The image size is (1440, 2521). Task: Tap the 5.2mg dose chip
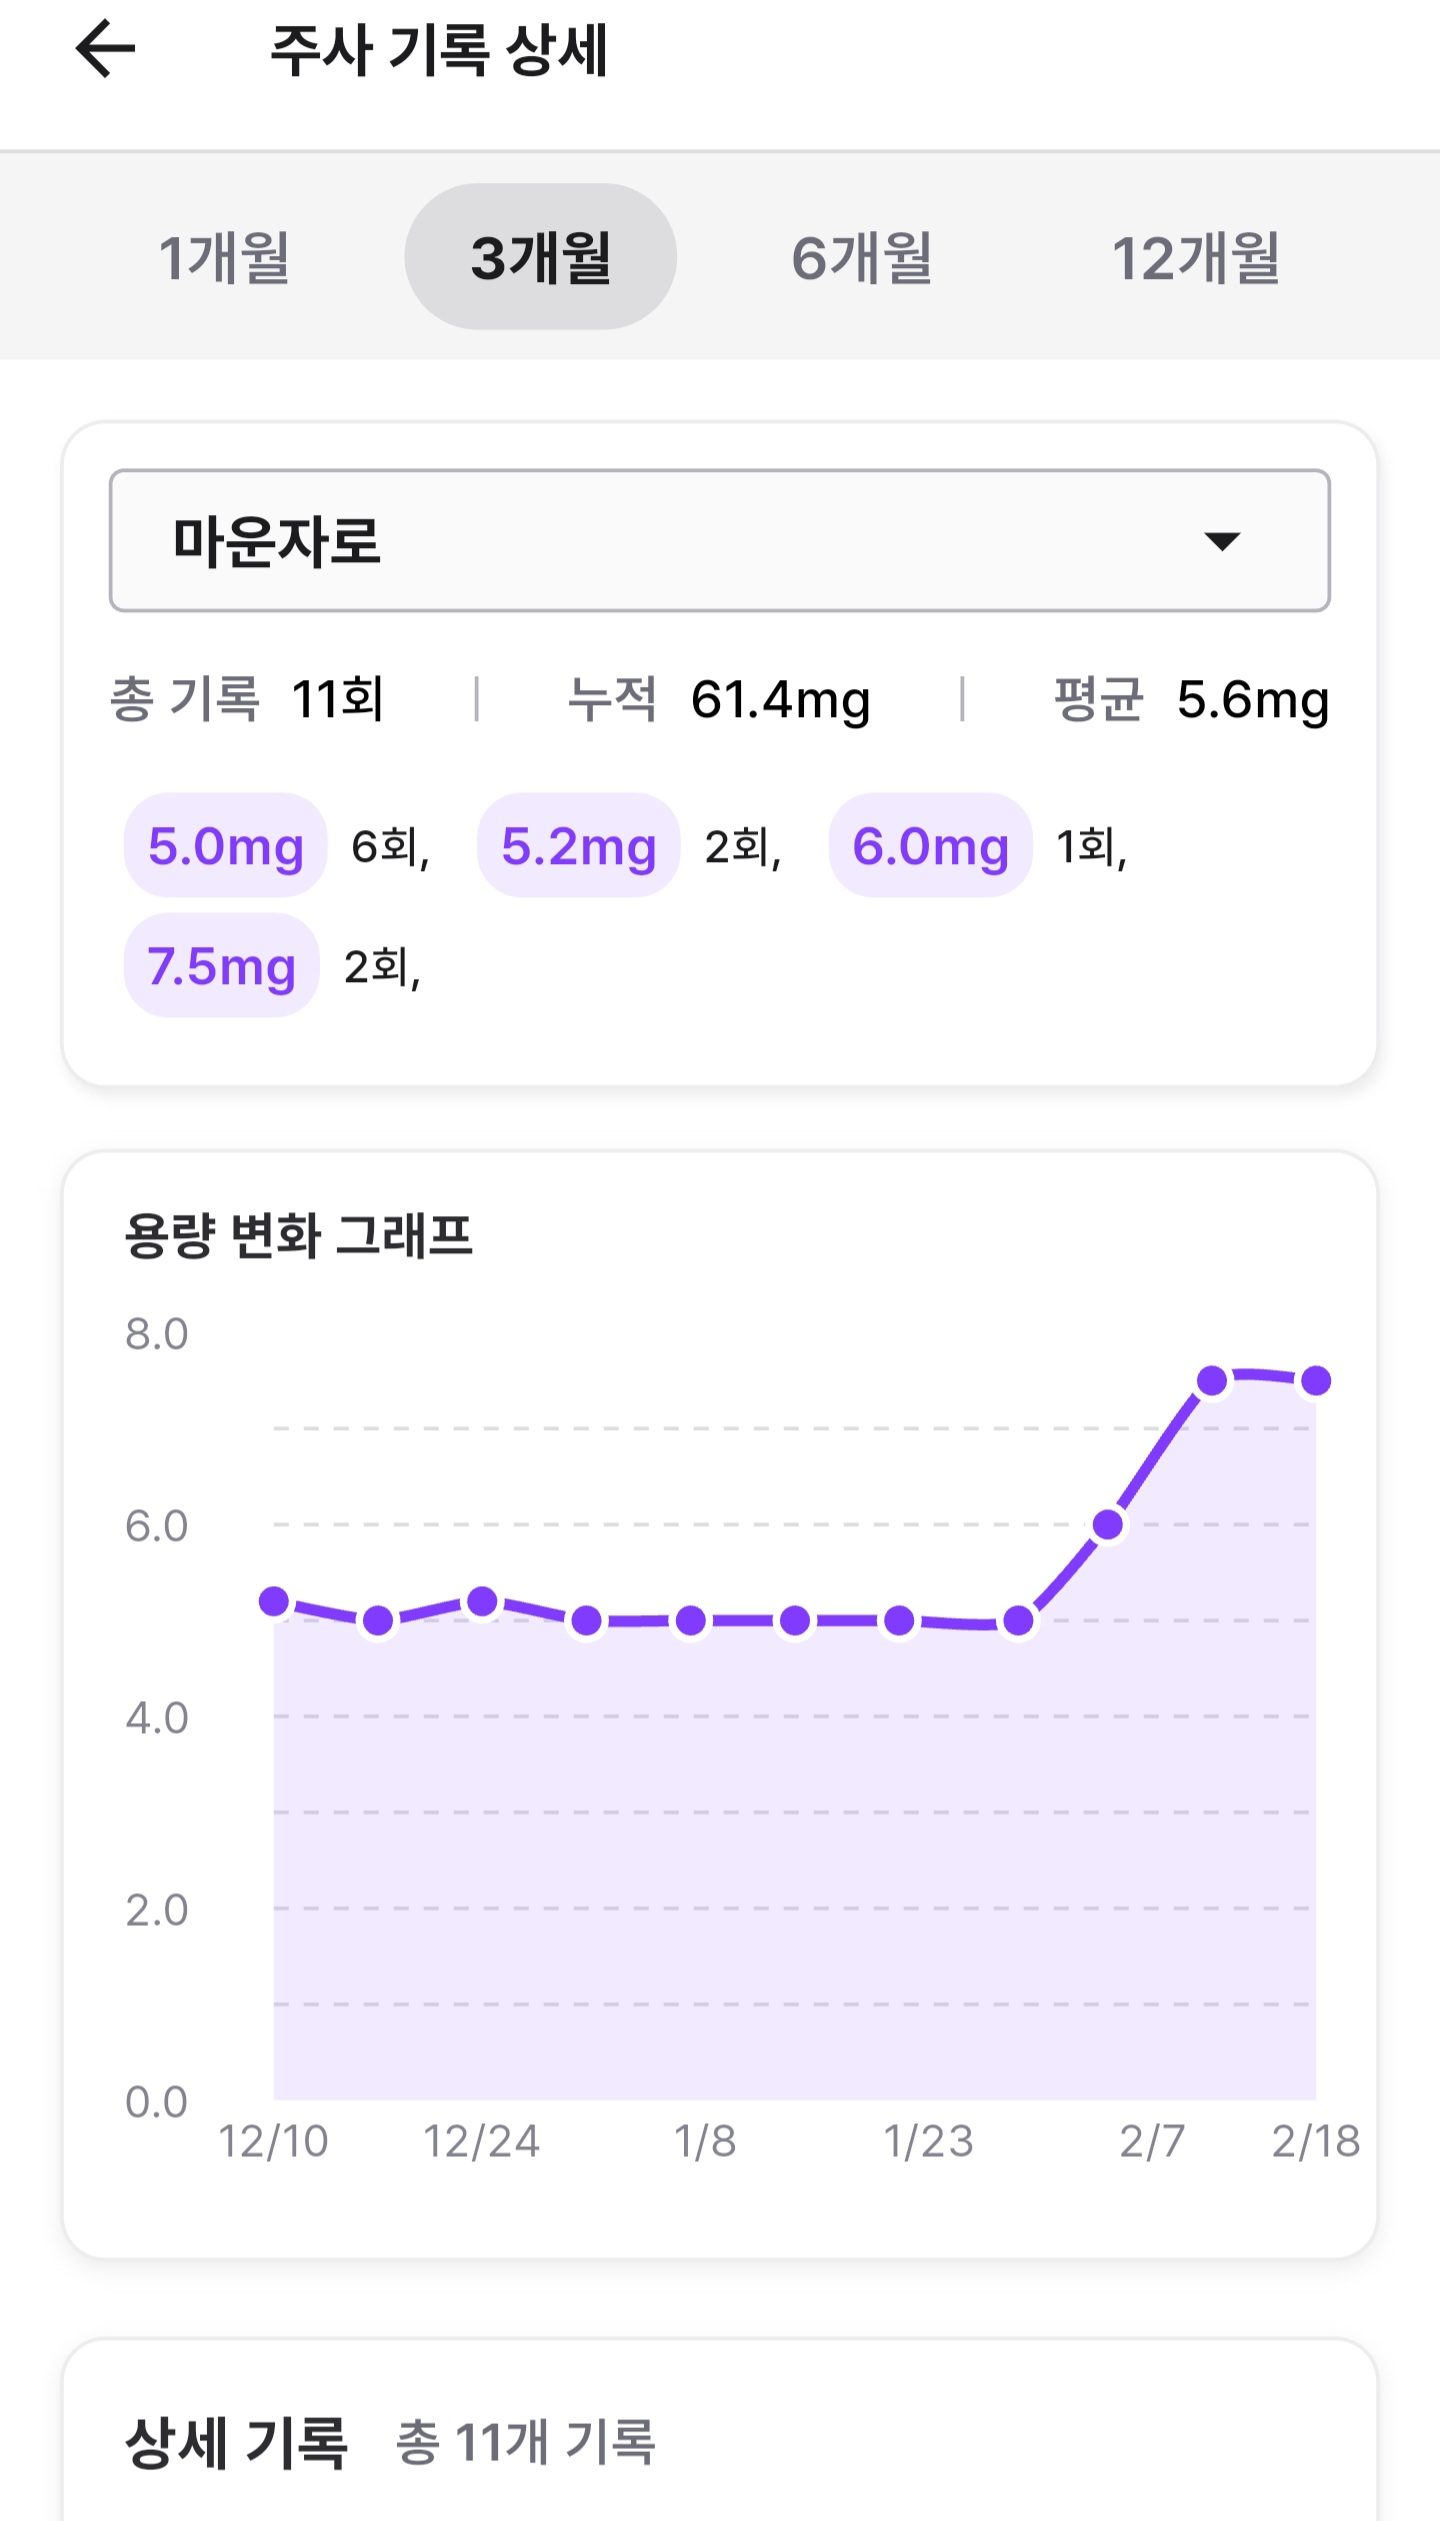pyautogui.click(x=578, y=846)
